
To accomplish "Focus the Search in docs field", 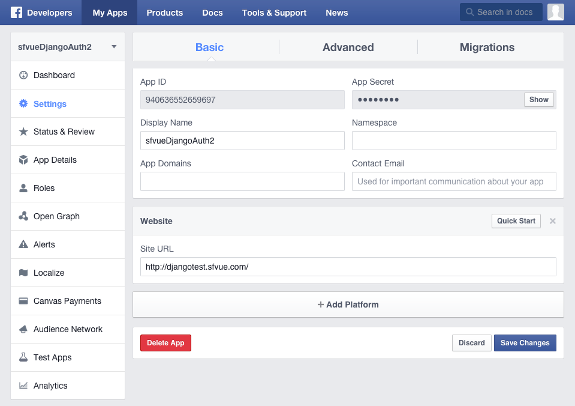I will (501, 12).
